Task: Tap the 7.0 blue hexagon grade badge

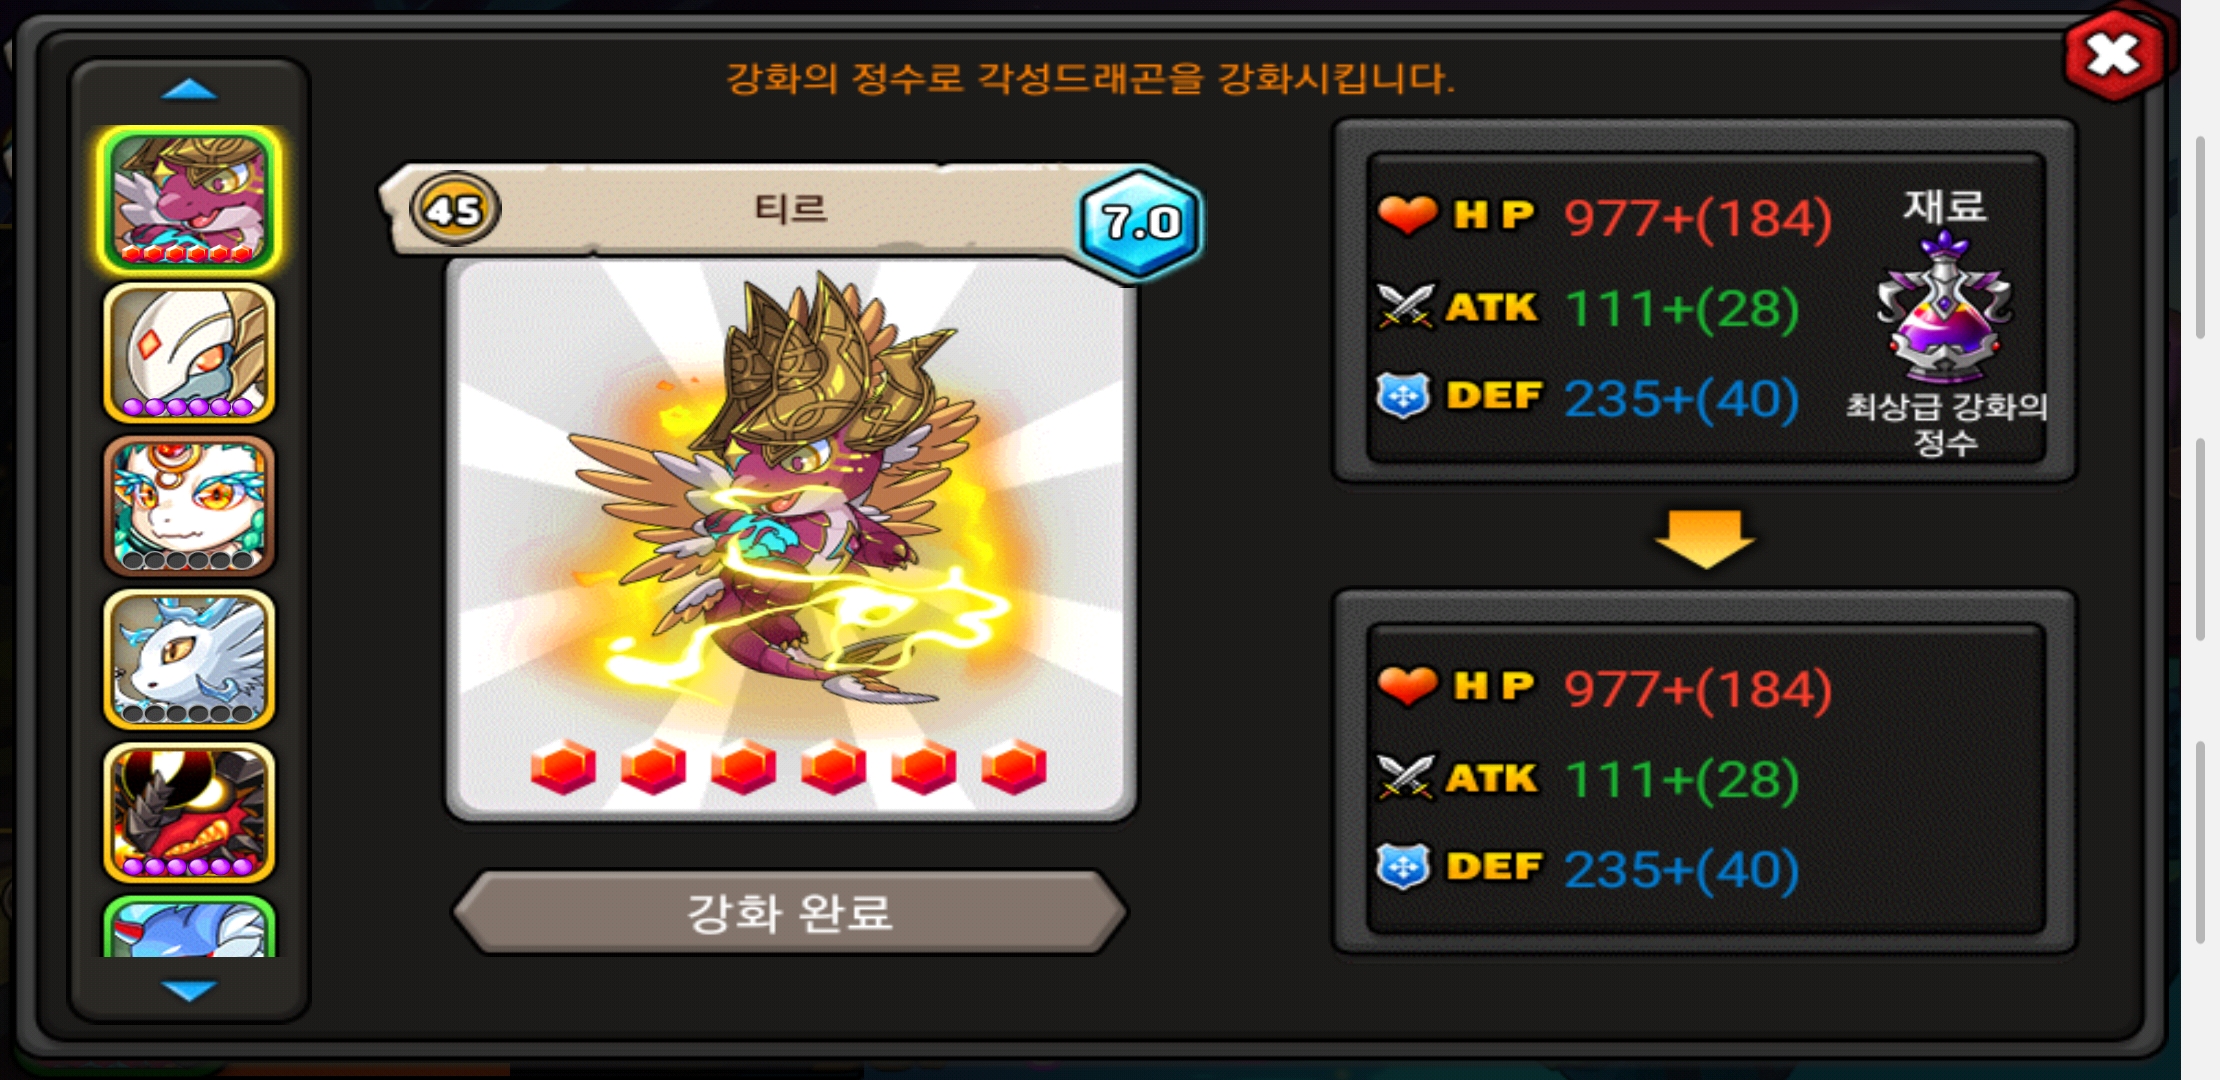Action: tap(1141, 222)
